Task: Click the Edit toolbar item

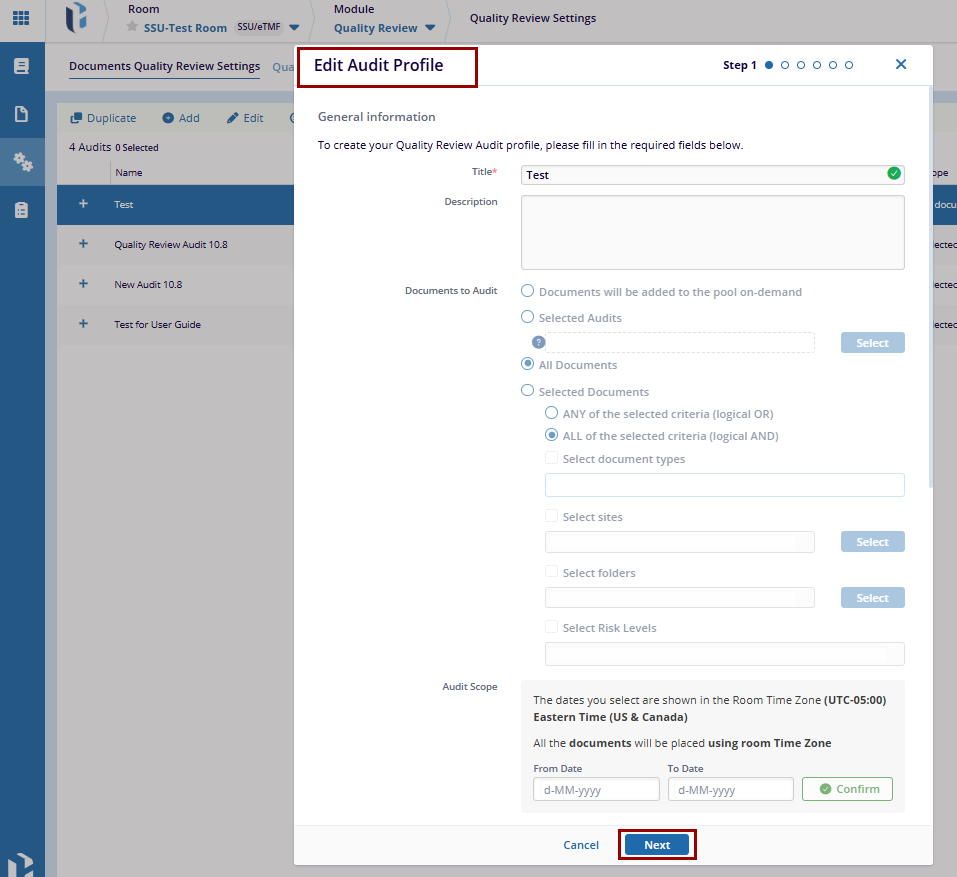Action: click(245, 118)
